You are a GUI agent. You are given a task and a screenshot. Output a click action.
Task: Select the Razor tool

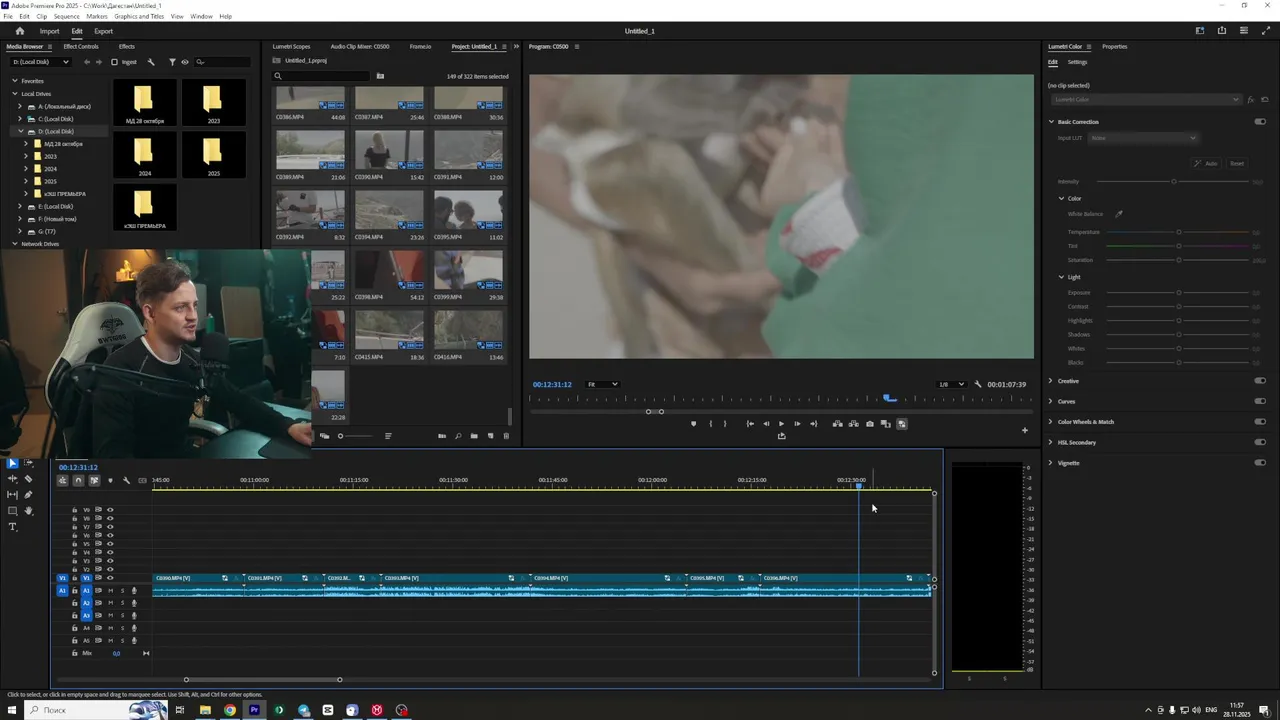point(28,479)
